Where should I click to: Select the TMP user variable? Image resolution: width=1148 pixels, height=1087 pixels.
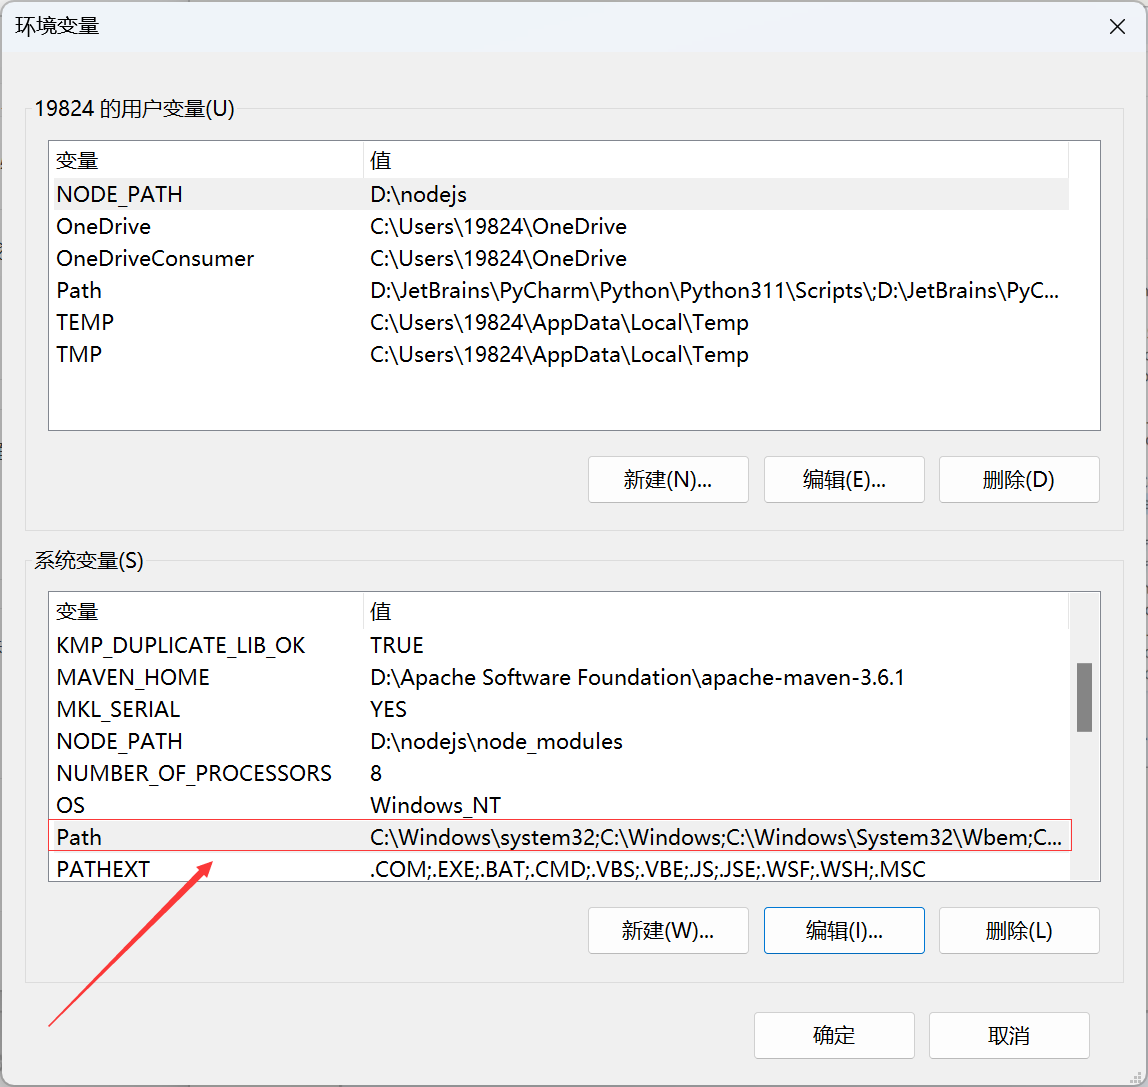(561, 354)
